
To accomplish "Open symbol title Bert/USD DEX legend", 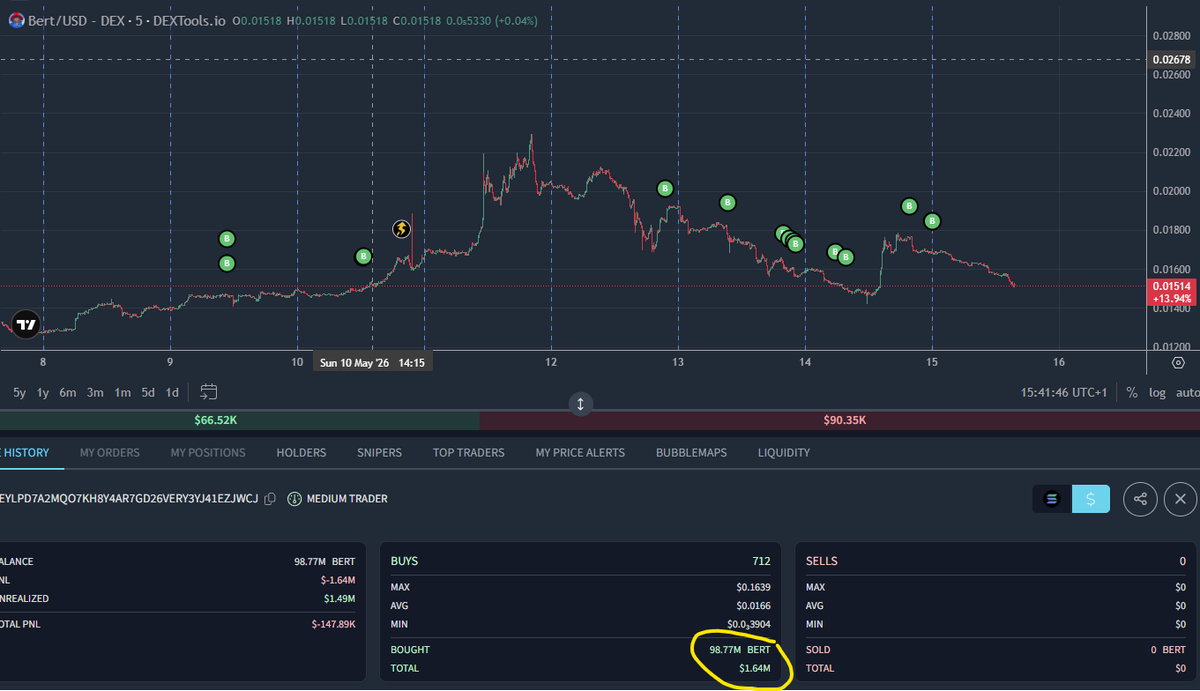I will (127, 19).
